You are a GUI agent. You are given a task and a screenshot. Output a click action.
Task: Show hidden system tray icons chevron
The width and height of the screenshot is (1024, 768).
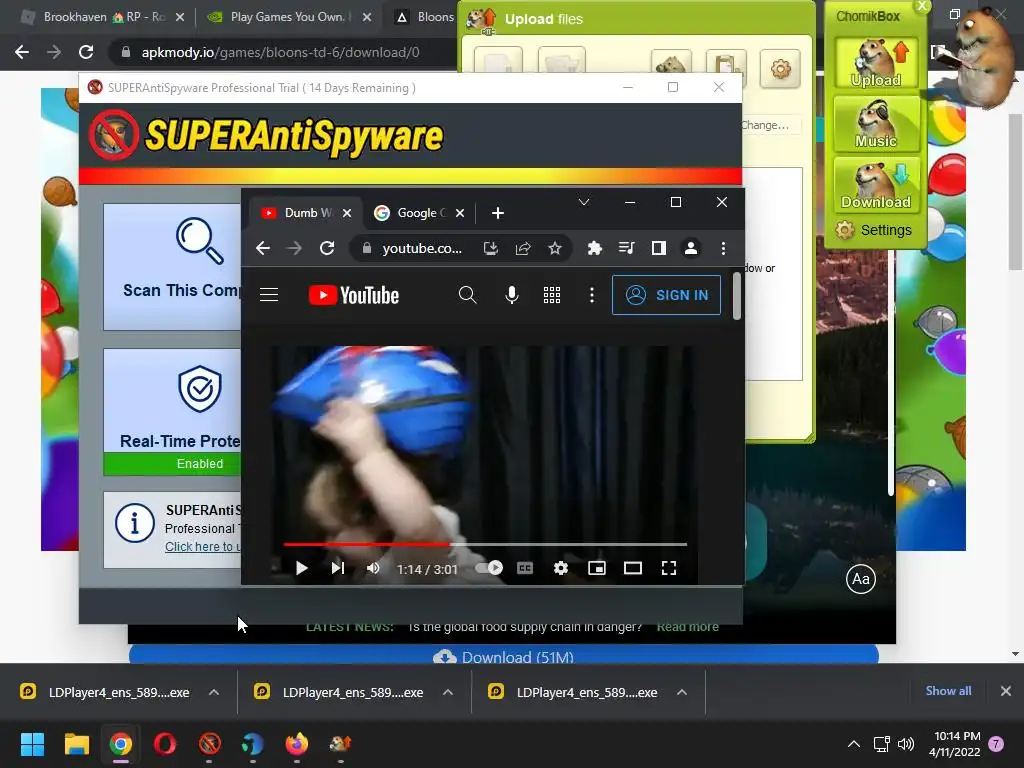coord(853,744)
